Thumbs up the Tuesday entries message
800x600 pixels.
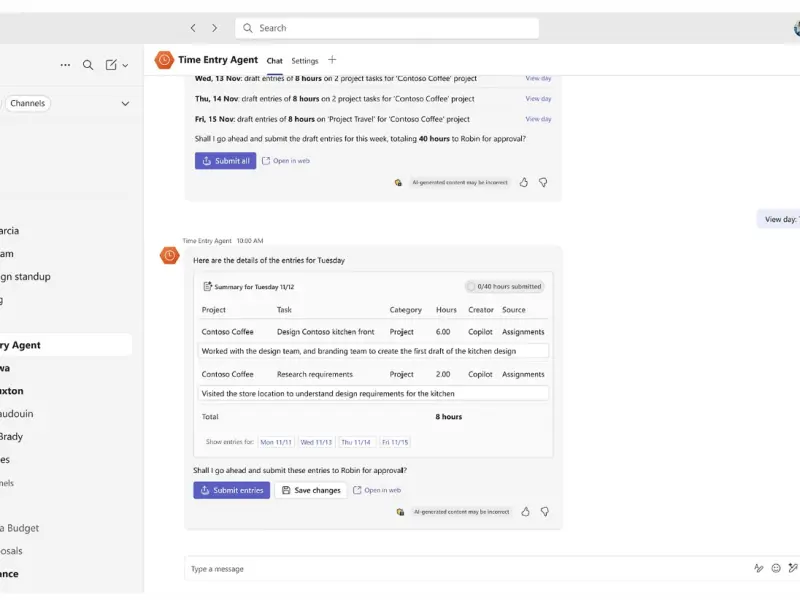tap(525, 511)
